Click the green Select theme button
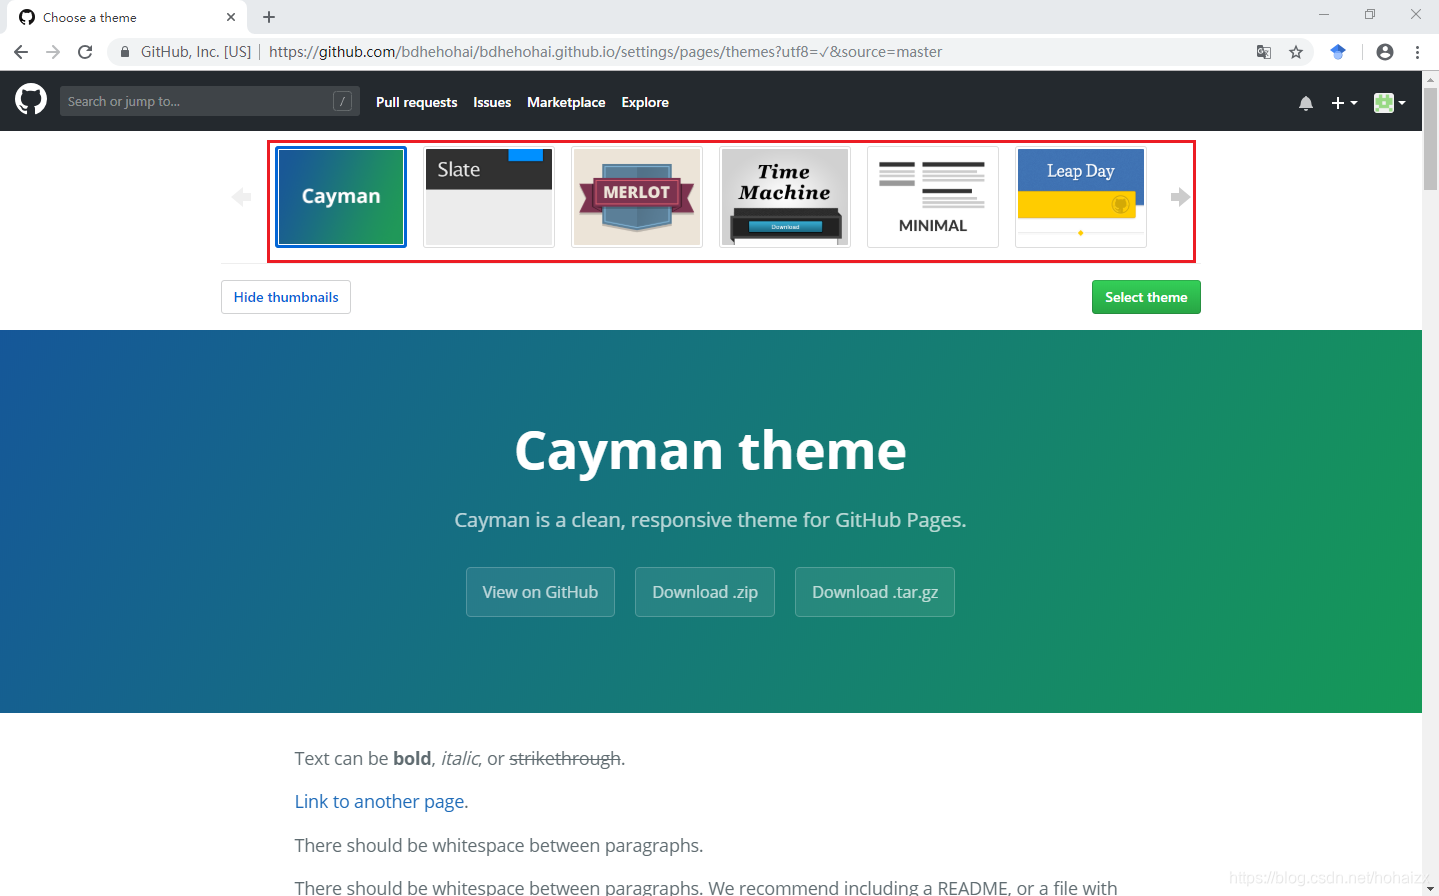The image size is (1439, 896). (x=1146, y=297)
